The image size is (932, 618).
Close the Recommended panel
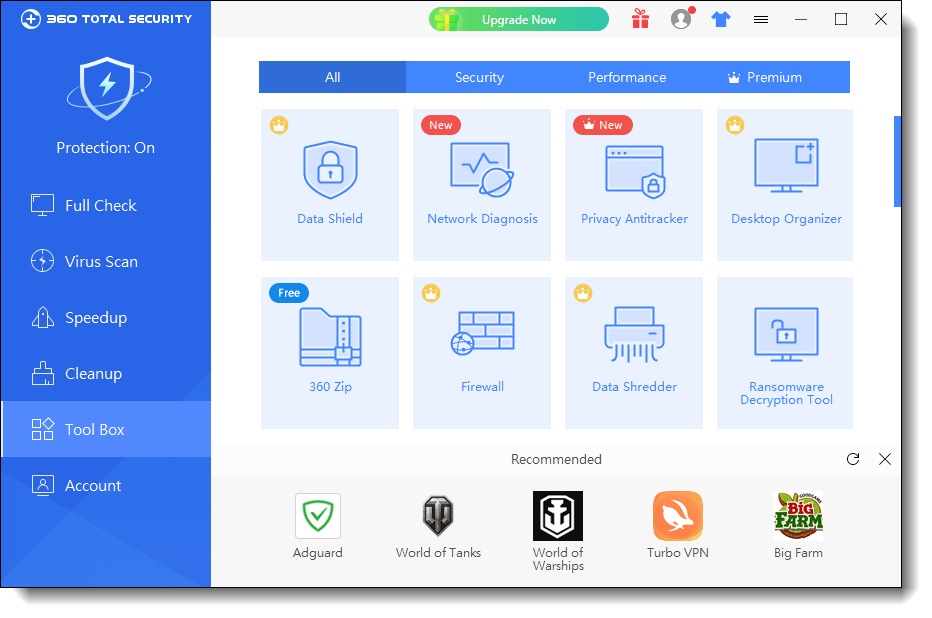point(884,459)
